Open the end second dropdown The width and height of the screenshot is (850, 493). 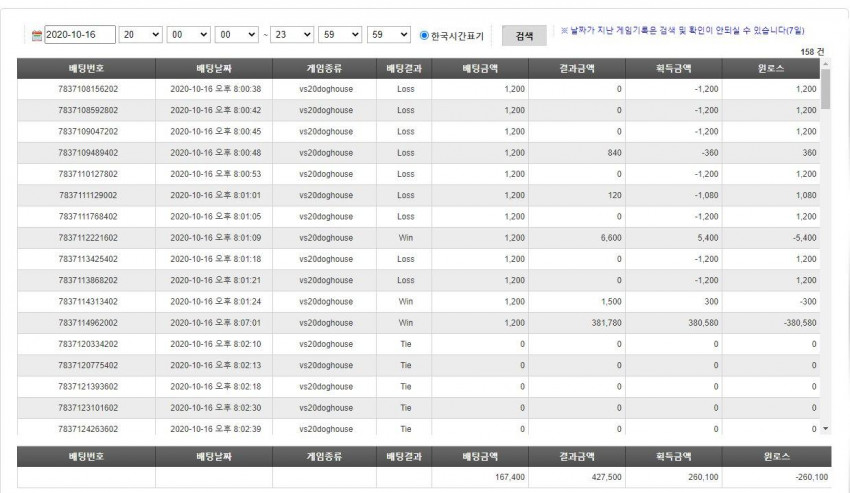[389, 35]
